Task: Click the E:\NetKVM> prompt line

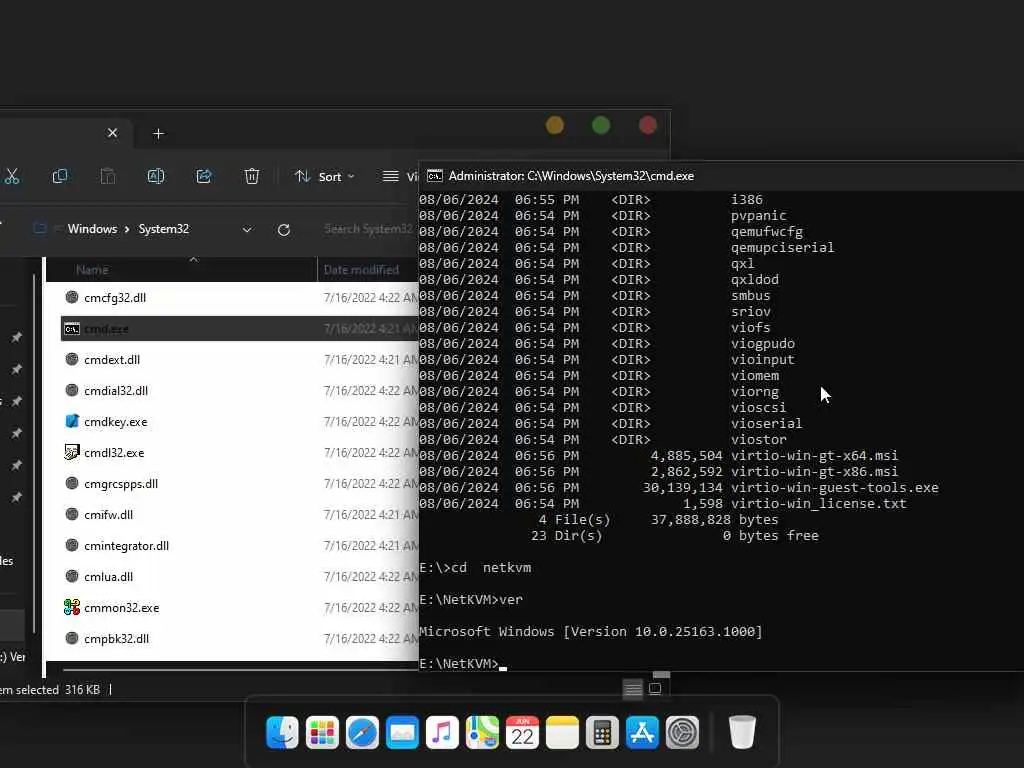Action: [x=462, y=664]
